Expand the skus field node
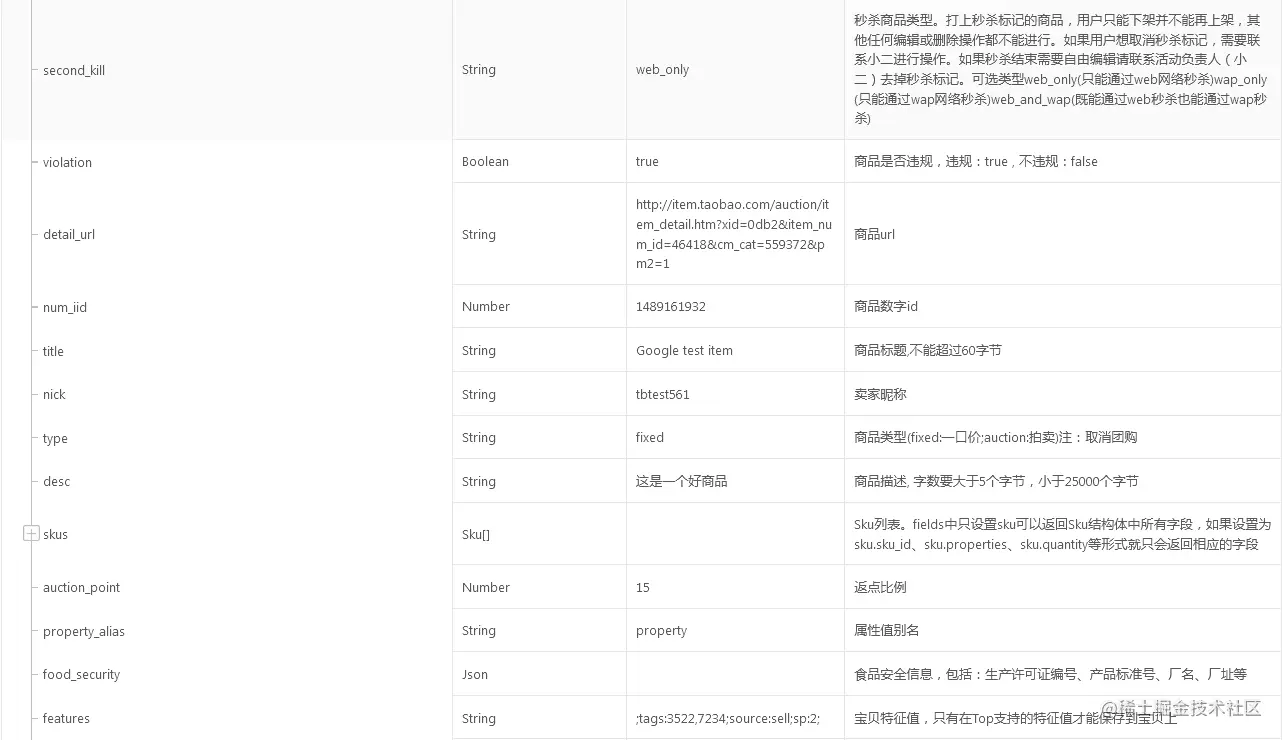1283x740 pixels. [x=30, y=533]
